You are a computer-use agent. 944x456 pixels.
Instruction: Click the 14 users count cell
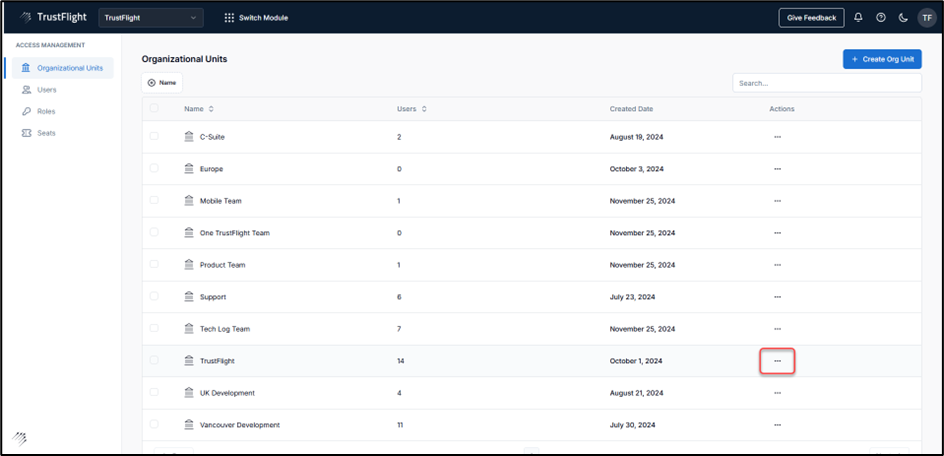[x=401, y=361]
